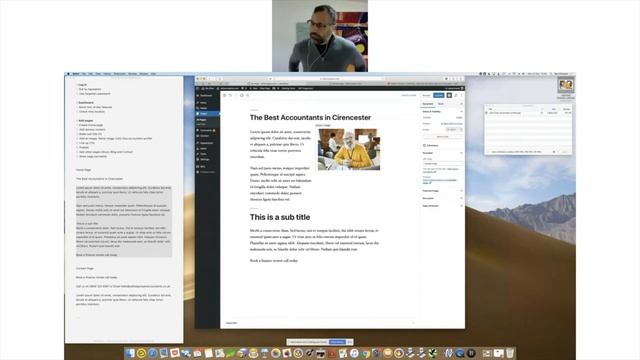
Task: Open Comments in WordPress admin menu
Action: (206, 131)
